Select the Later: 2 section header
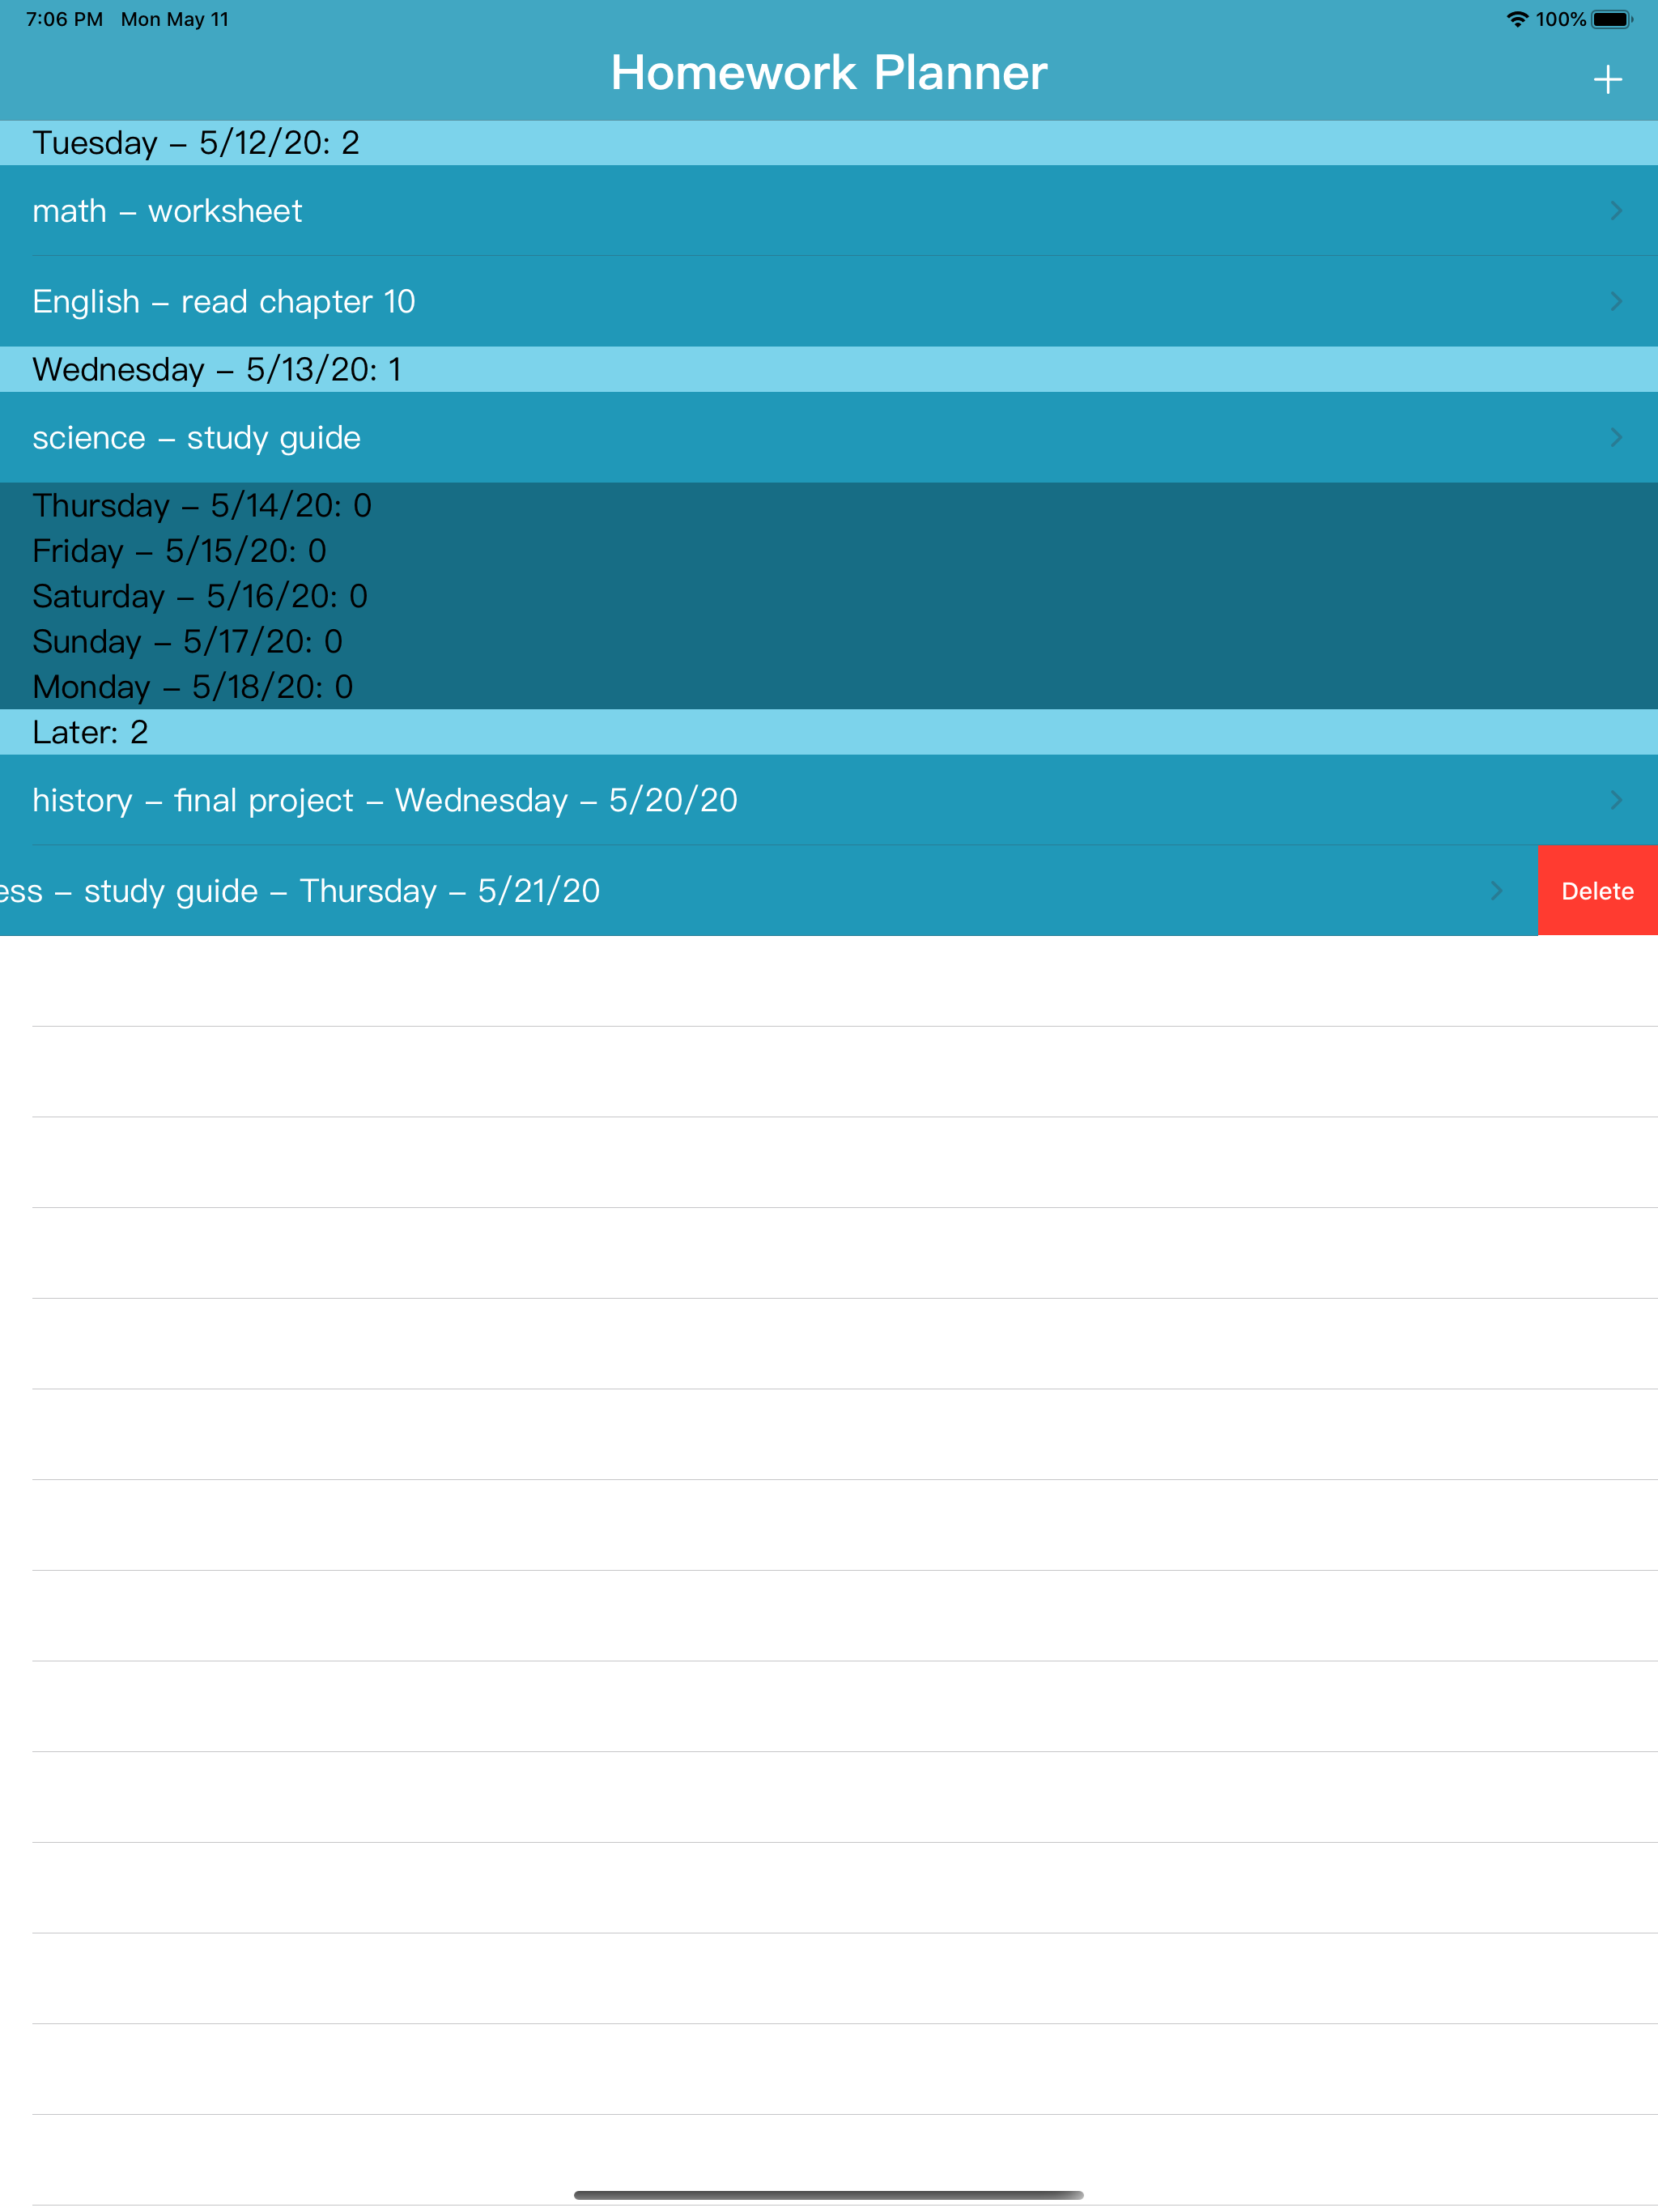The height and width of the screenshot is (2212, 1658). (829, 733)
